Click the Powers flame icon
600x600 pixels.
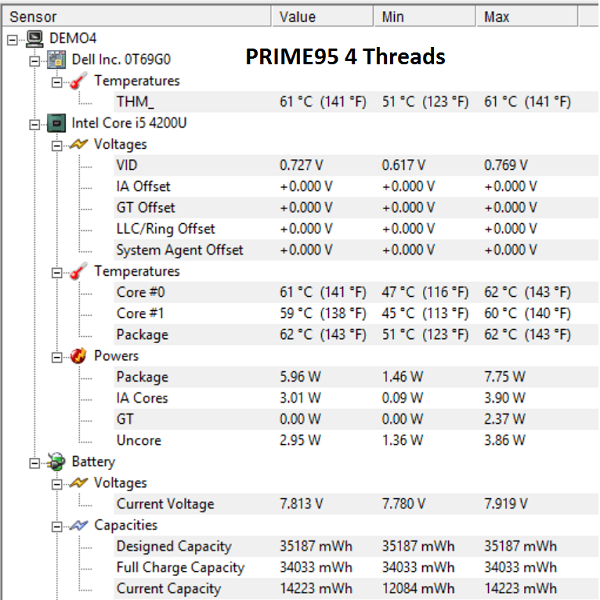(x=79, y=356)
